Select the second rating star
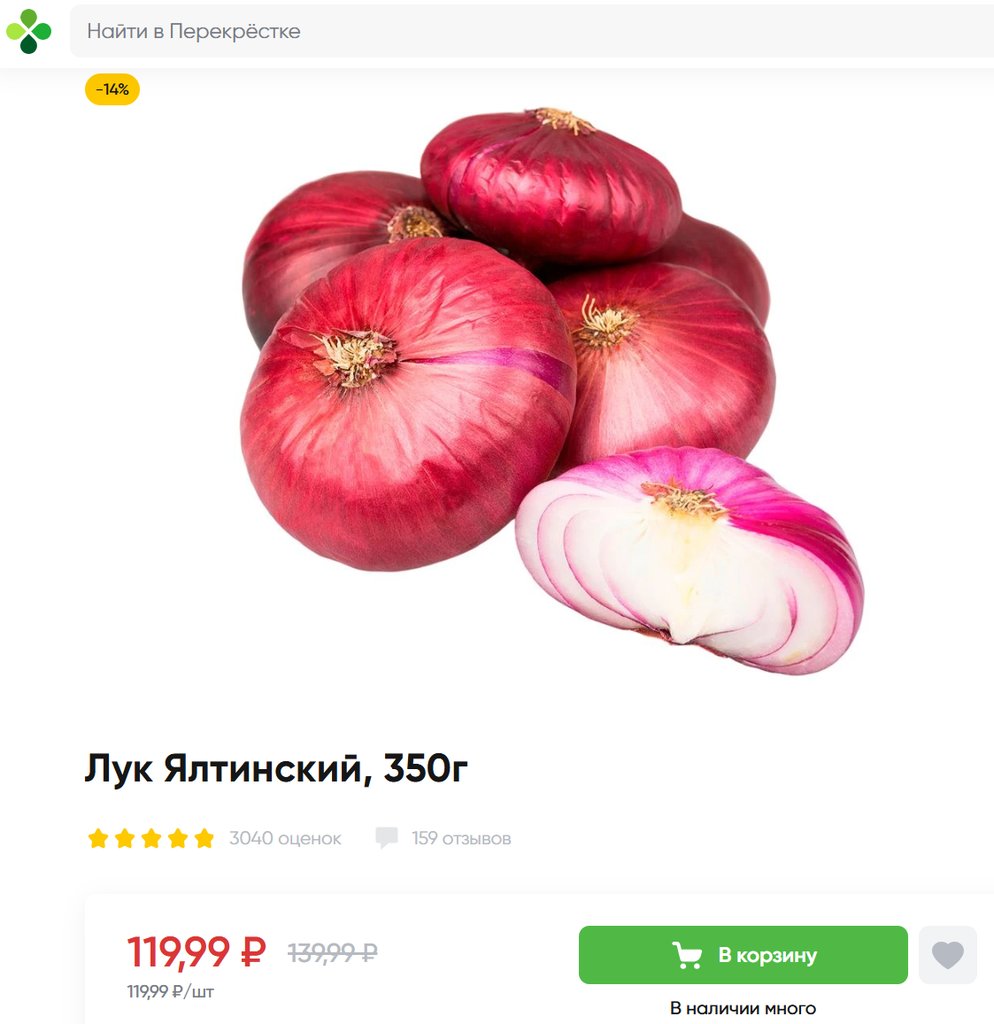994x1024 pixels. coord(125,838)
